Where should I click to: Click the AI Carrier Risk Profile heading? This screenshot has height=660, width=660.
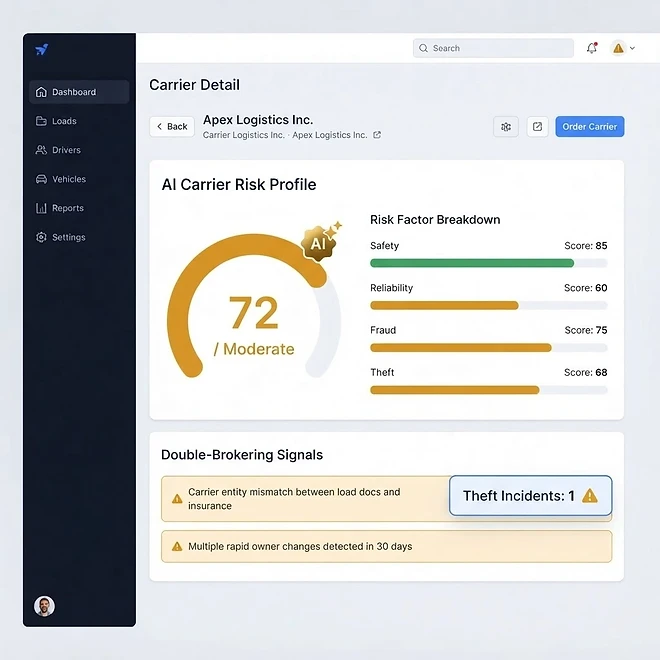click(x=239, y=184)
